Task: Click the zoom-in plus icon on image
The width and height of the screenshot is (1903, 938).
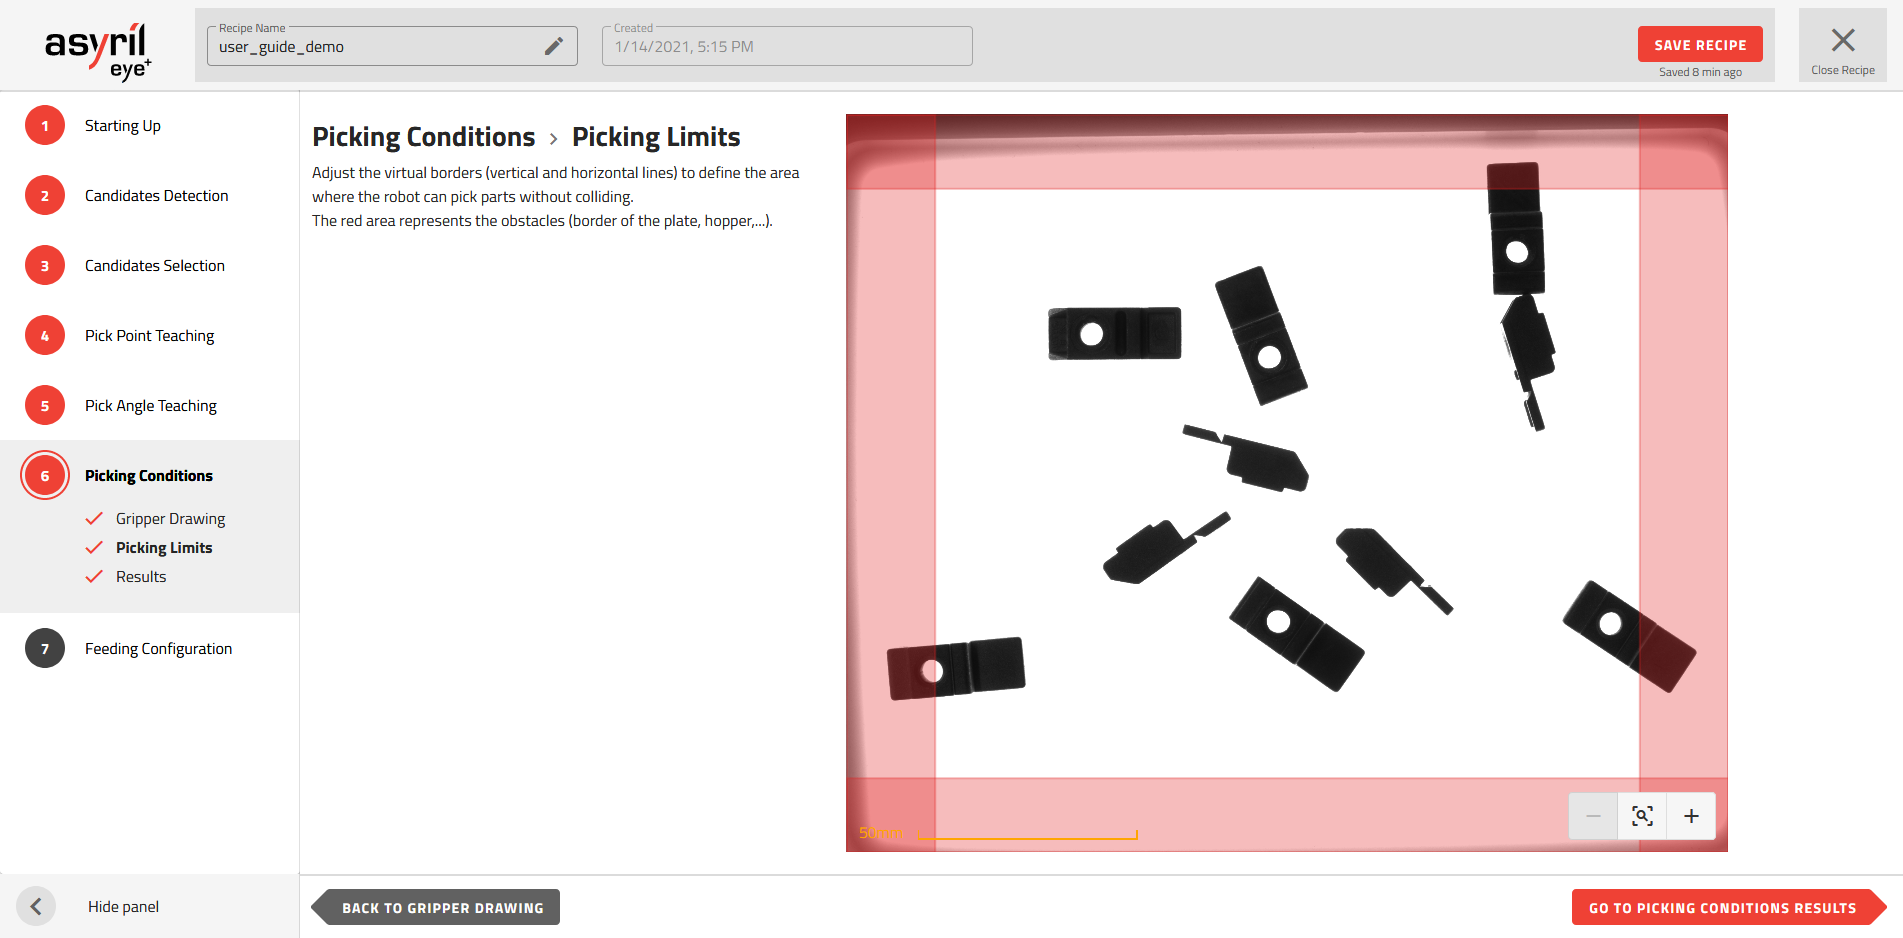Action: [1691, 816]
